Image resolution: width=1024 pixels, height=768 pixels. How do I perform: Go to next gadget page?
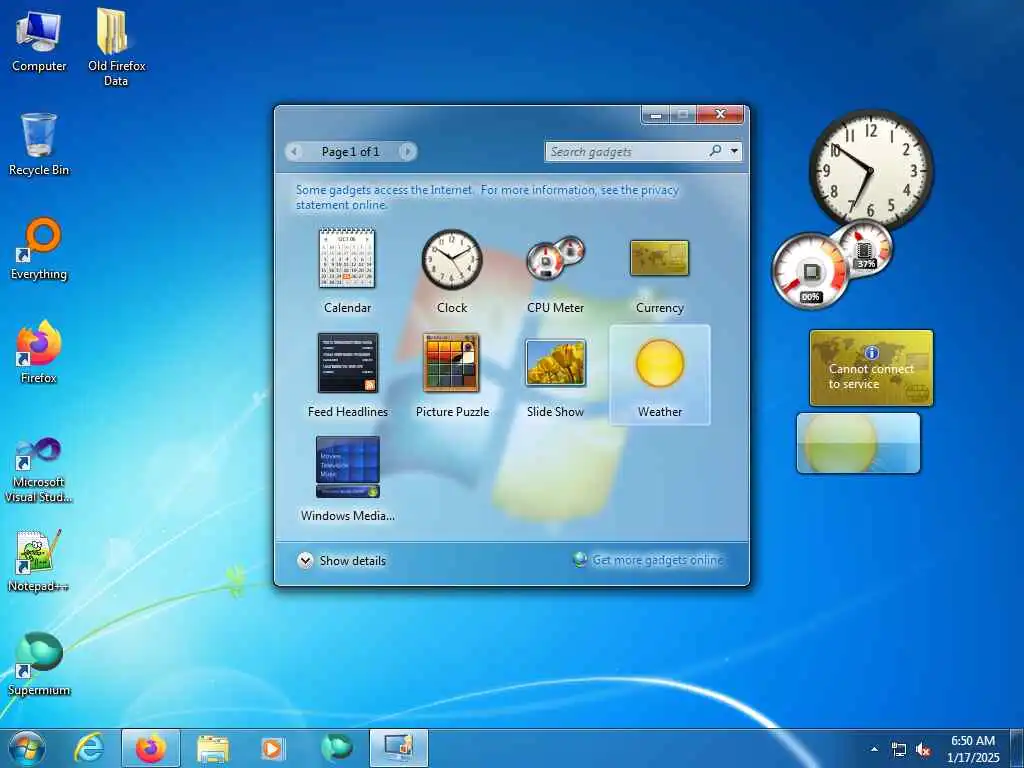click(408, 152)
